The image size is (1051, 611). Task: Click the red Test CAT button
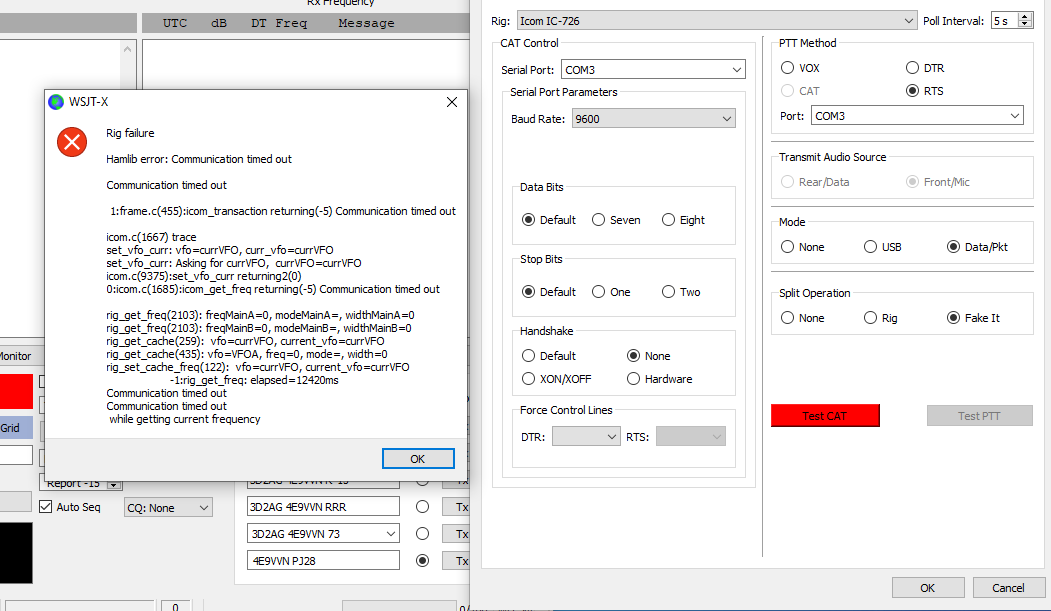tap(825, 415)
